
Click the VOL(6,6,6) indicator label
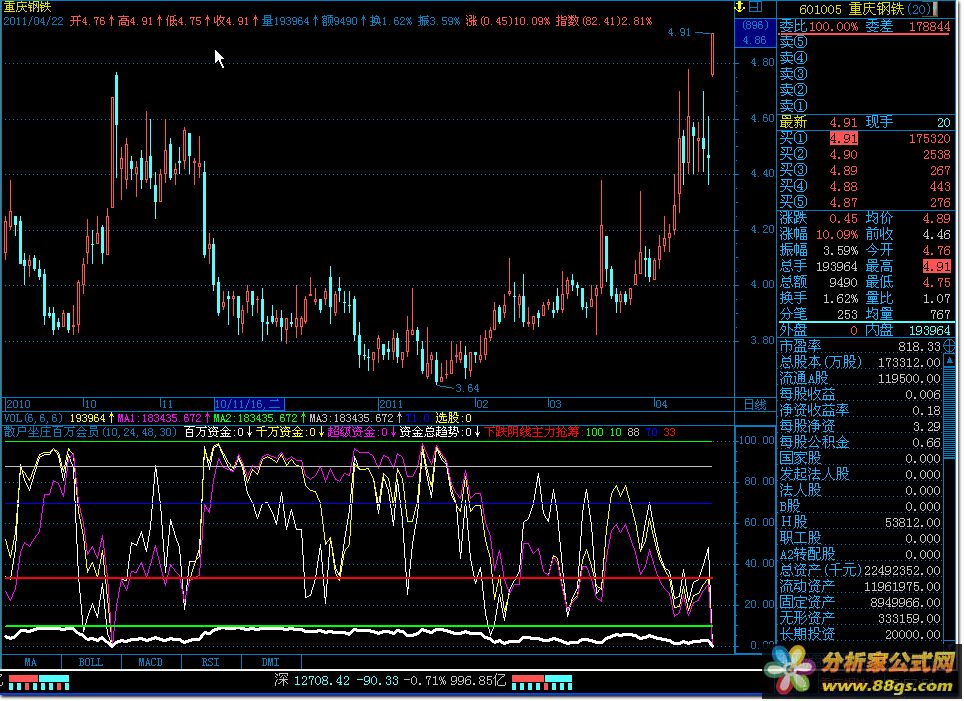[33, 418]
